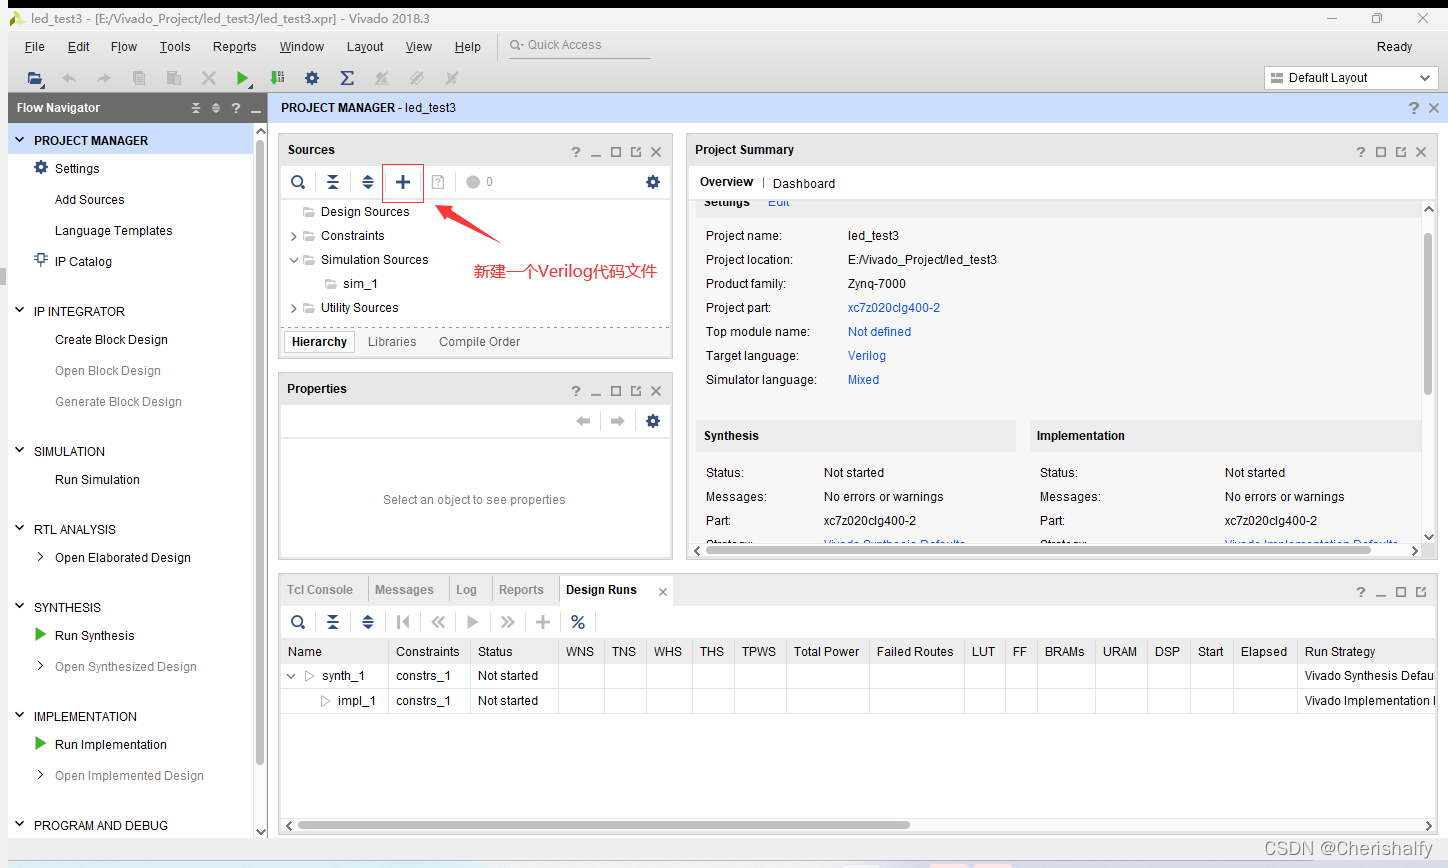Select the sim_1 simulation set
This screenshot has width=1448, height=868.
click(360, 284)
